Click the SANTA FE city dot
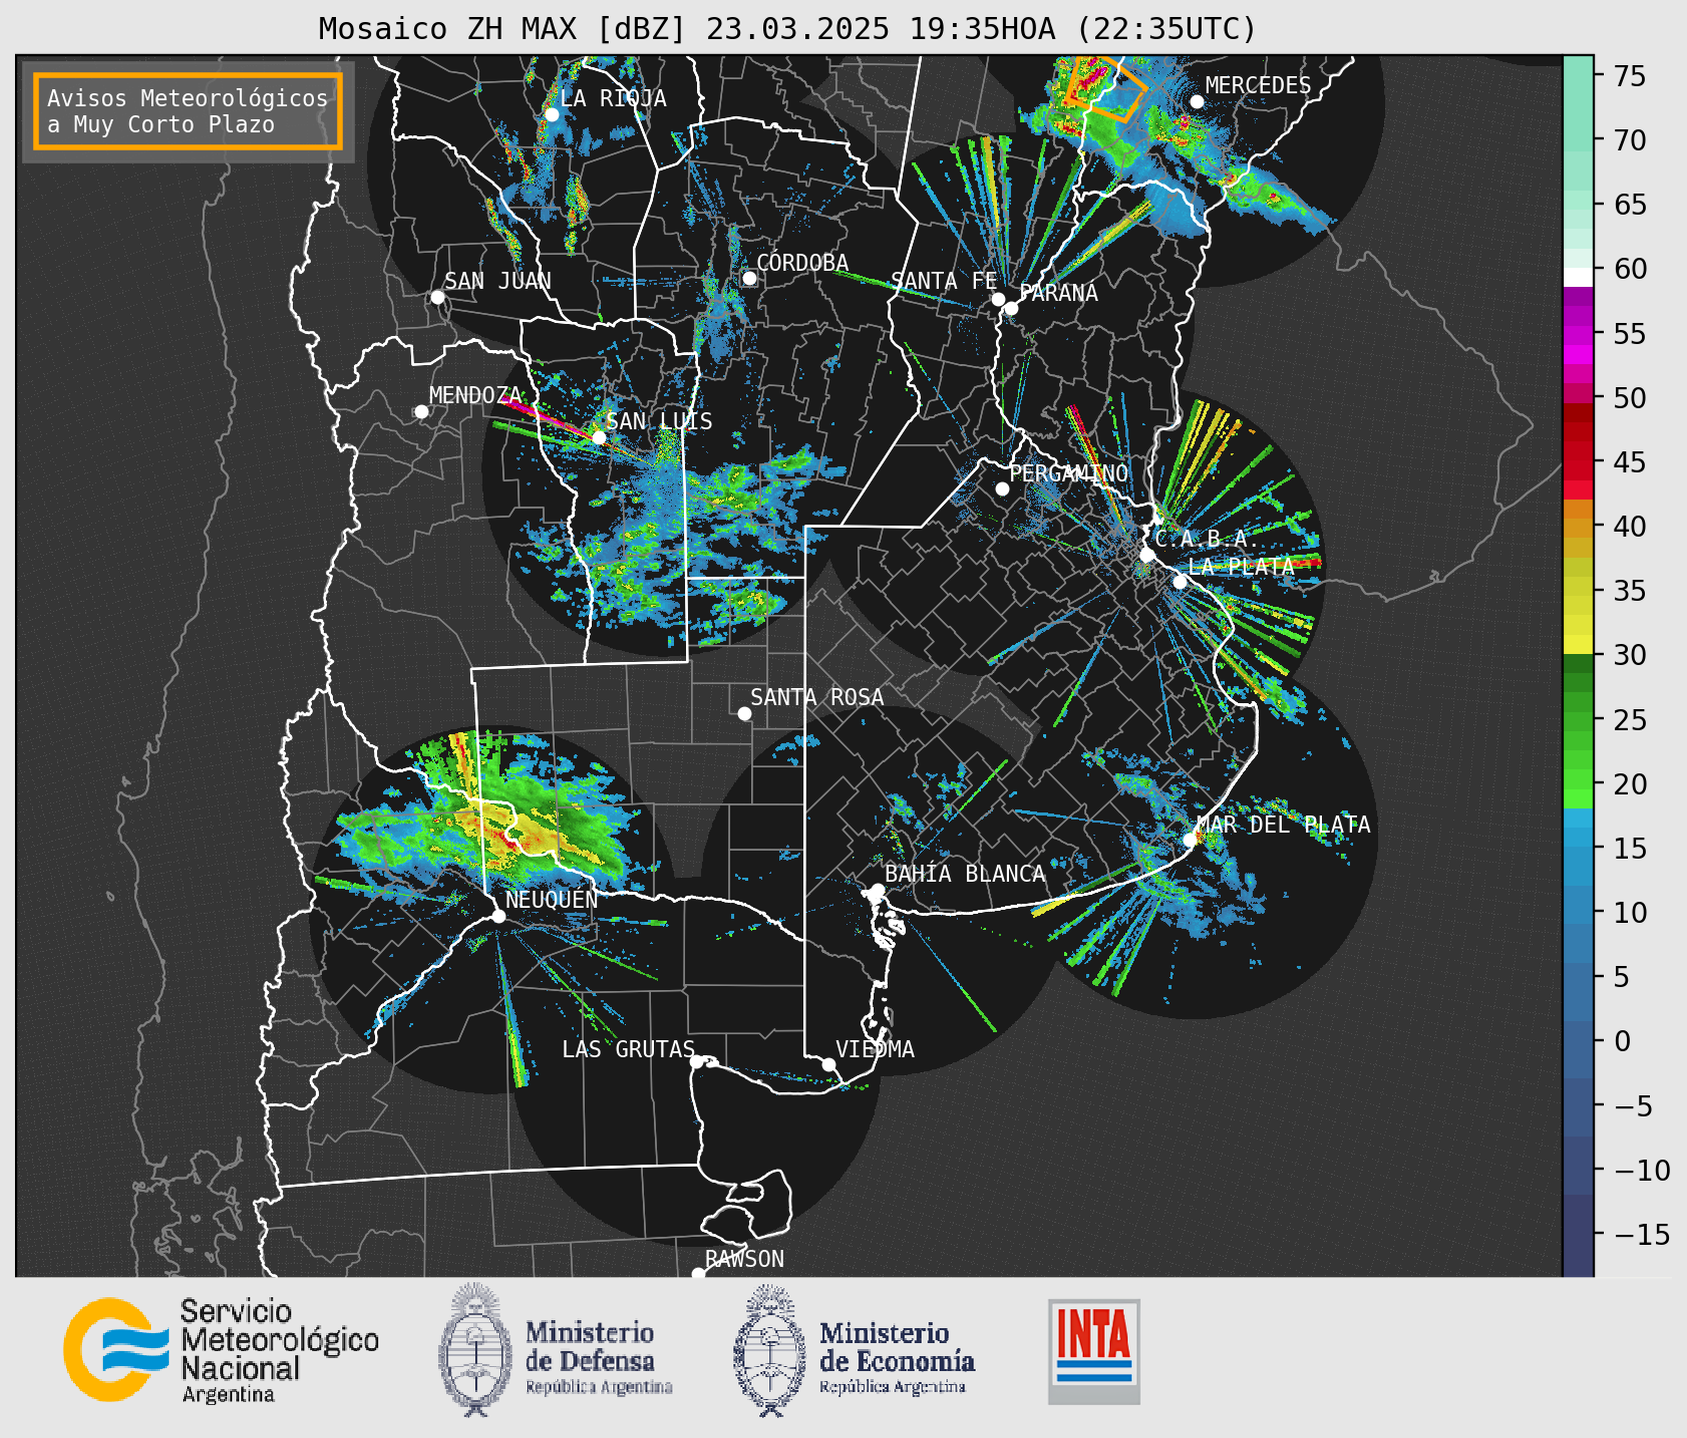The width and height of the screenshot is (1687, 1438). point(998,299)
